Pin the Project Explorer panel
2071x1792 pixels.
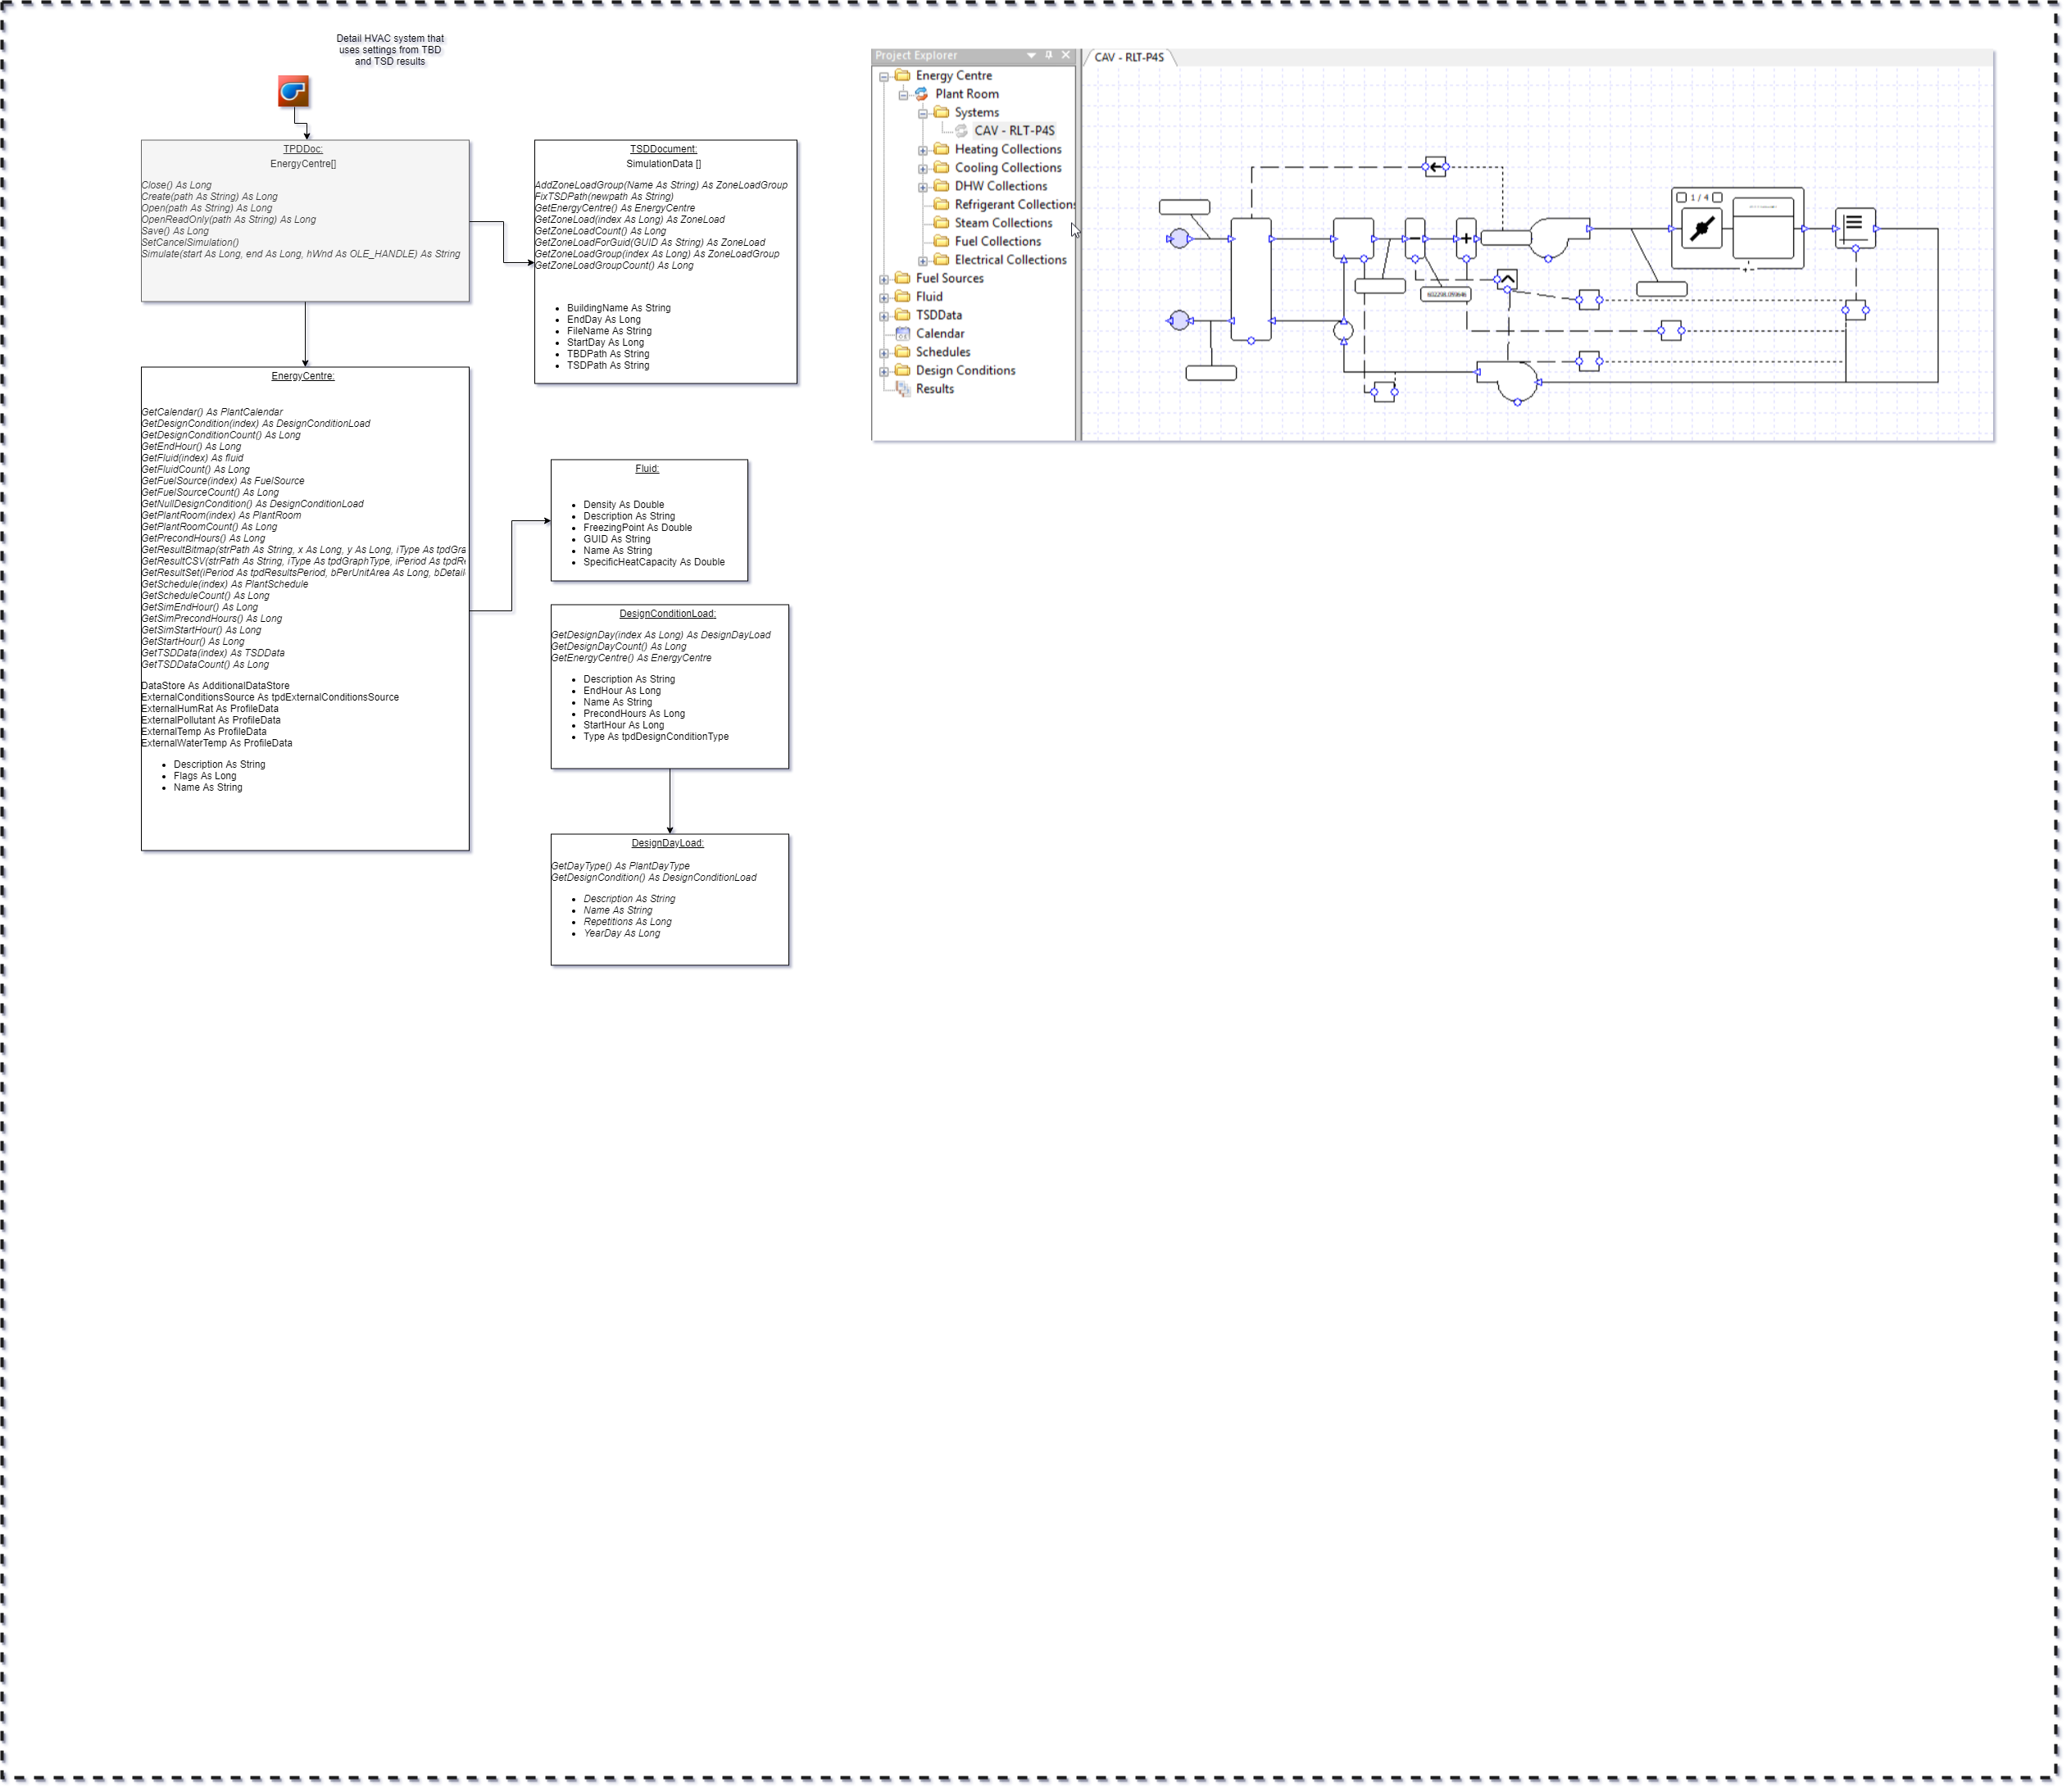1048,56
